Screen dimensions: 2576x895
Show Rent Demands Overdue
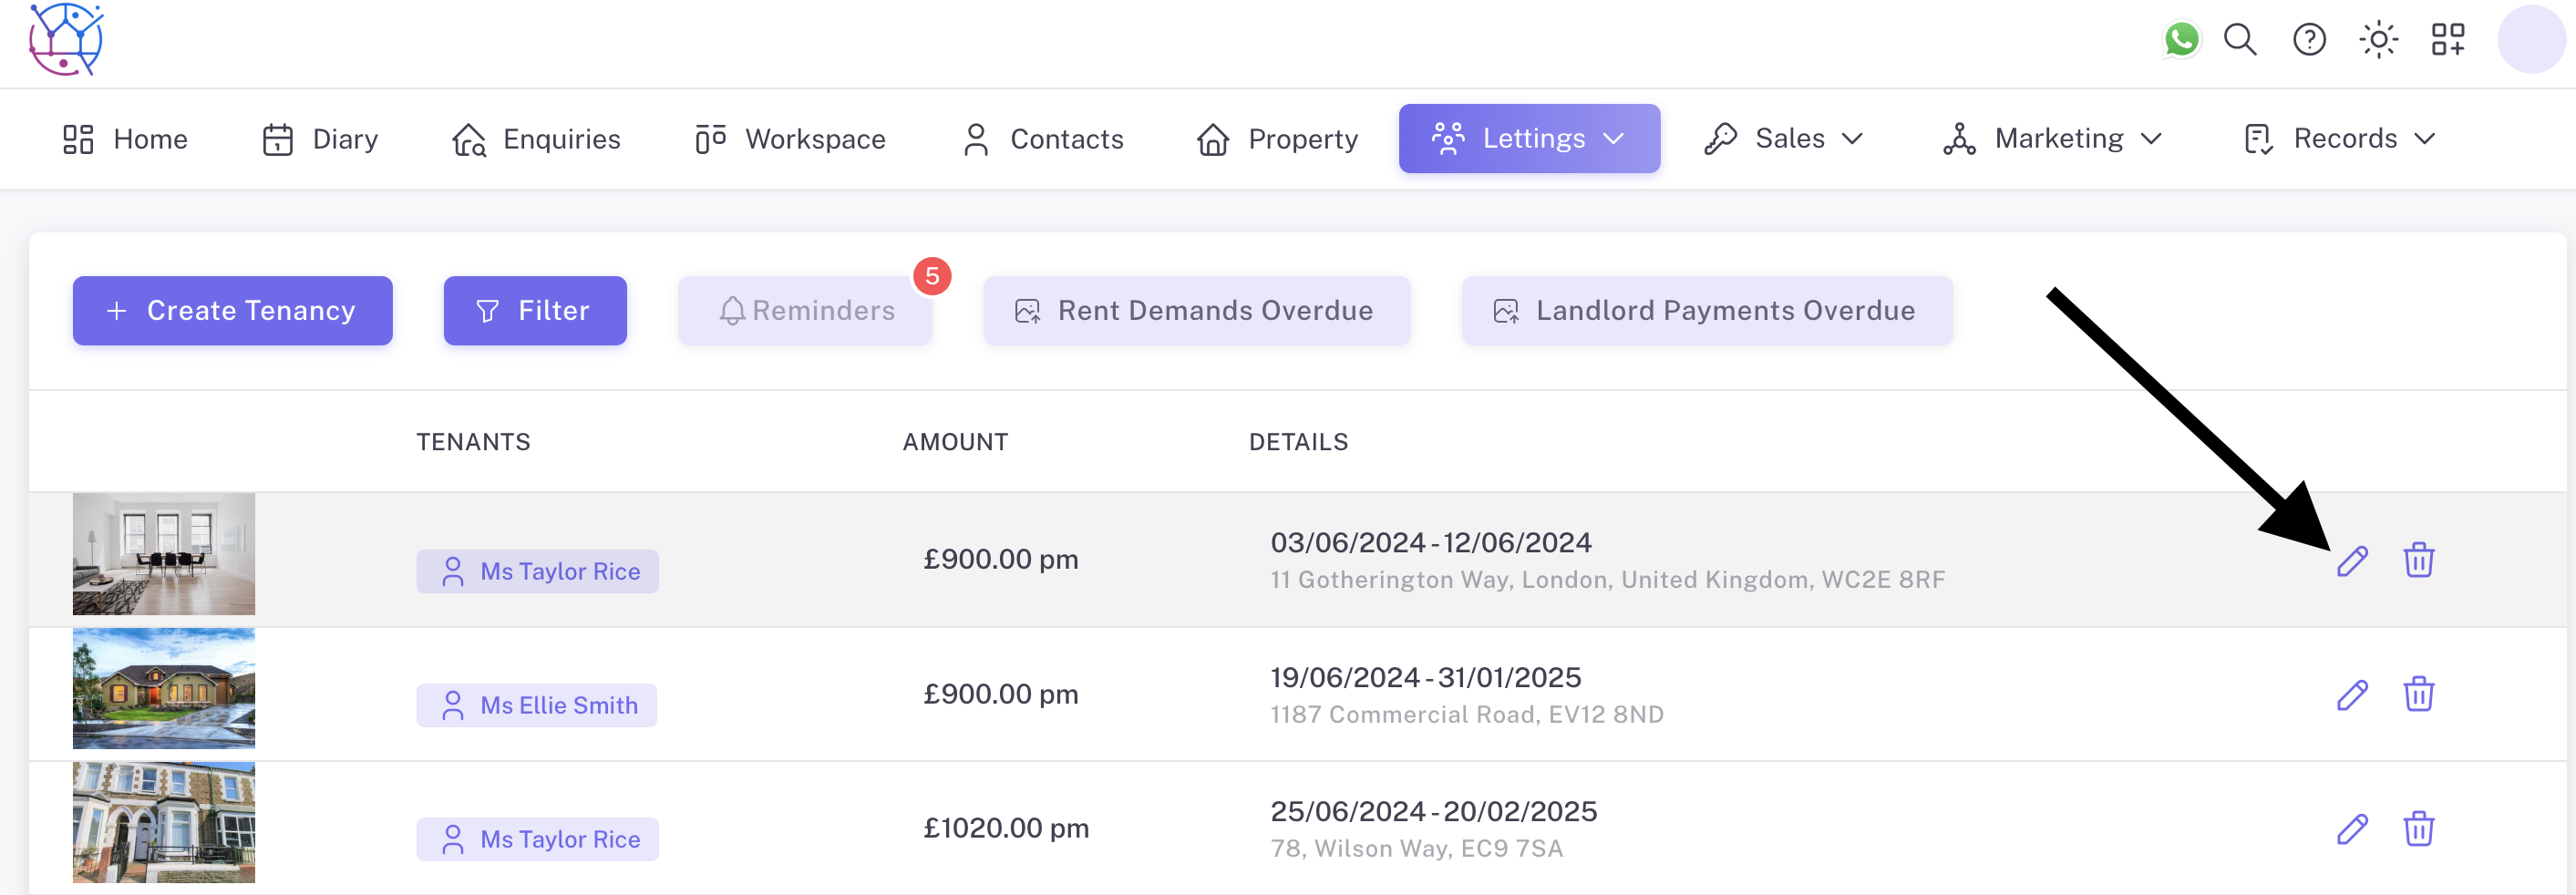coord(1196,311)
